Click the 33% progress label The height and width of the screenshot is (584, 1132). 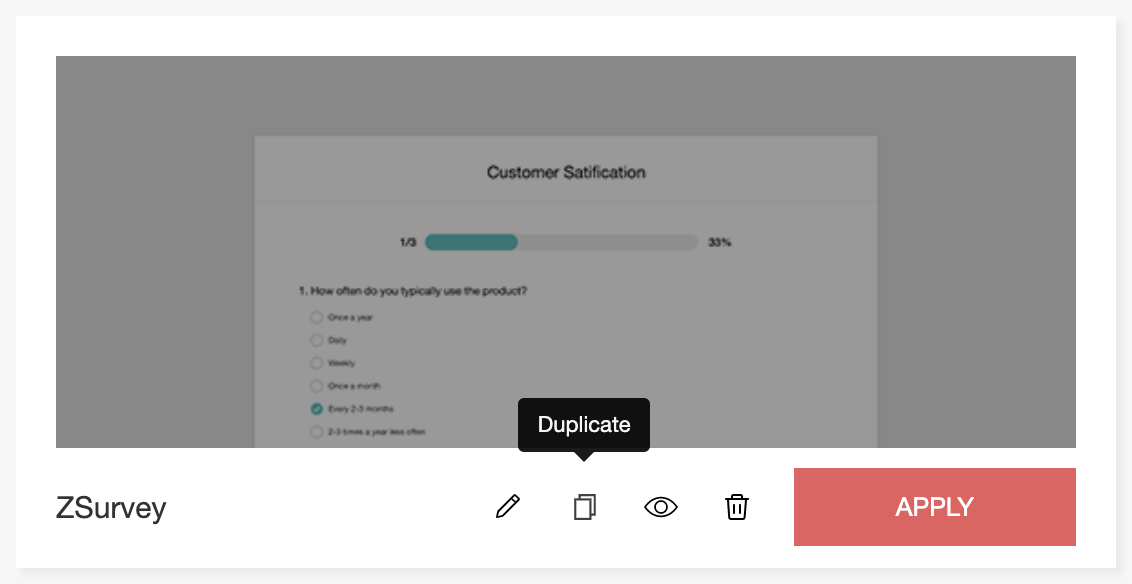pos(719,242)
